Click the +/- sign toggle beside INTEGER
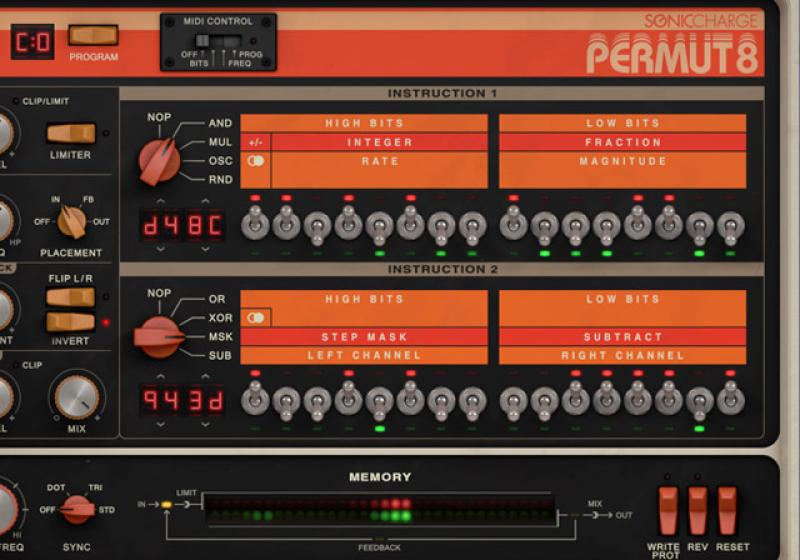This screenshot has height=560, width=800. coord(256,142)
